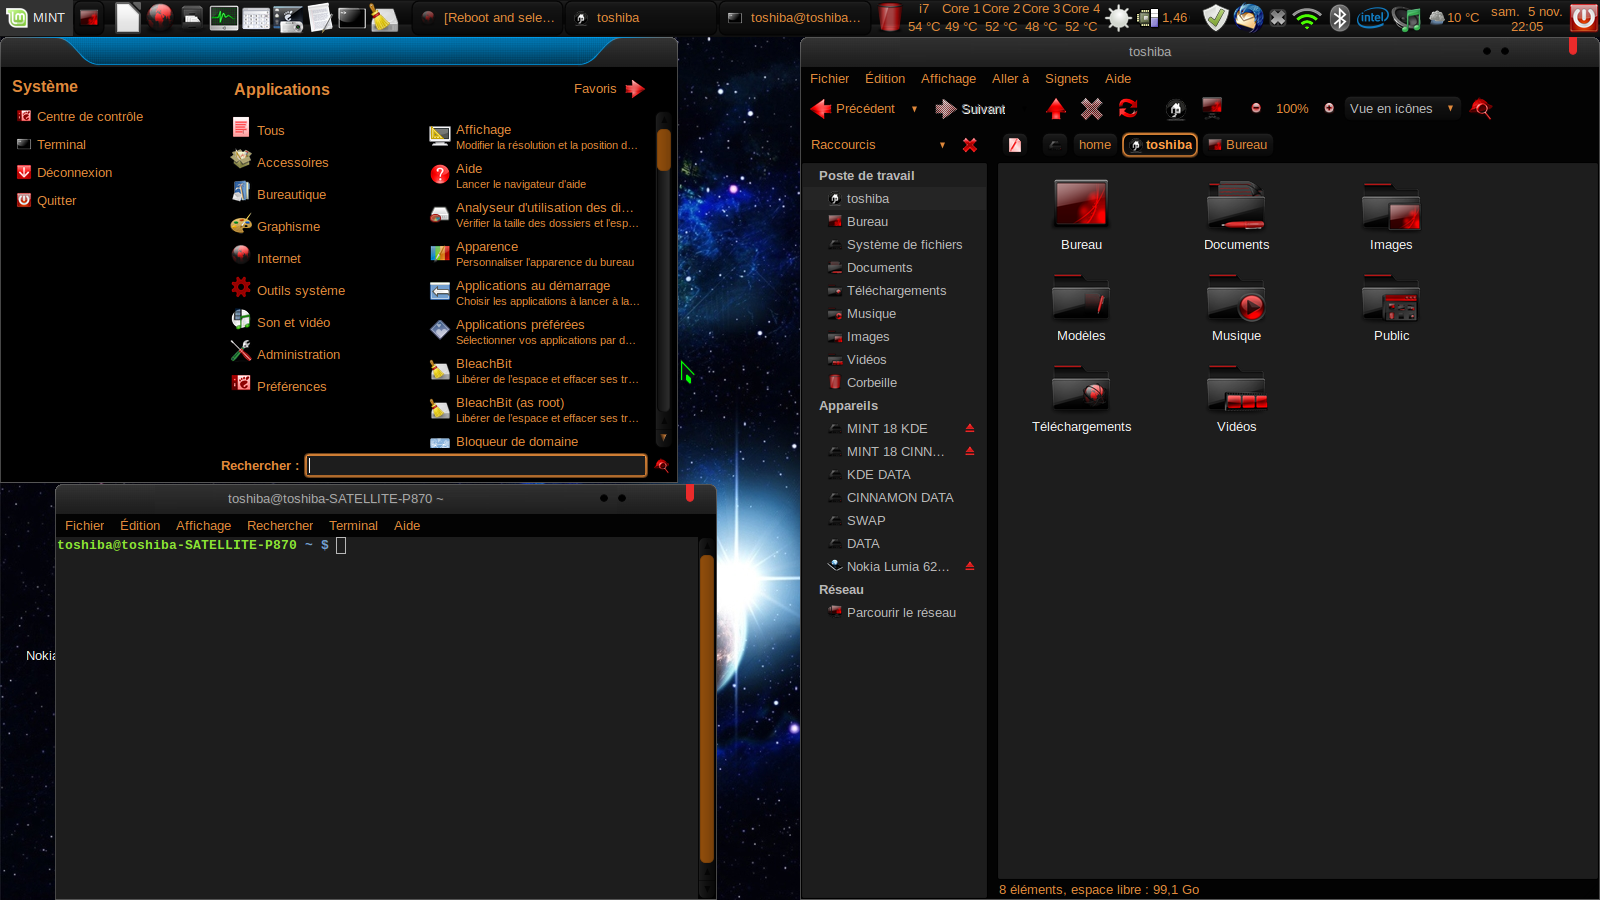Click the Rechercher search field
Viewport: 1600px width, 900px height.
[476, 466]
